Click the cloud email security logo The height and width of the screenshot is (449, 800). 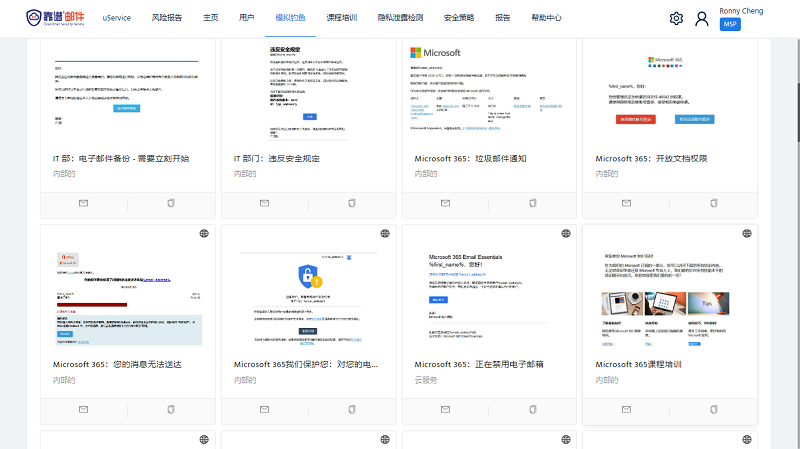[55, 18]
